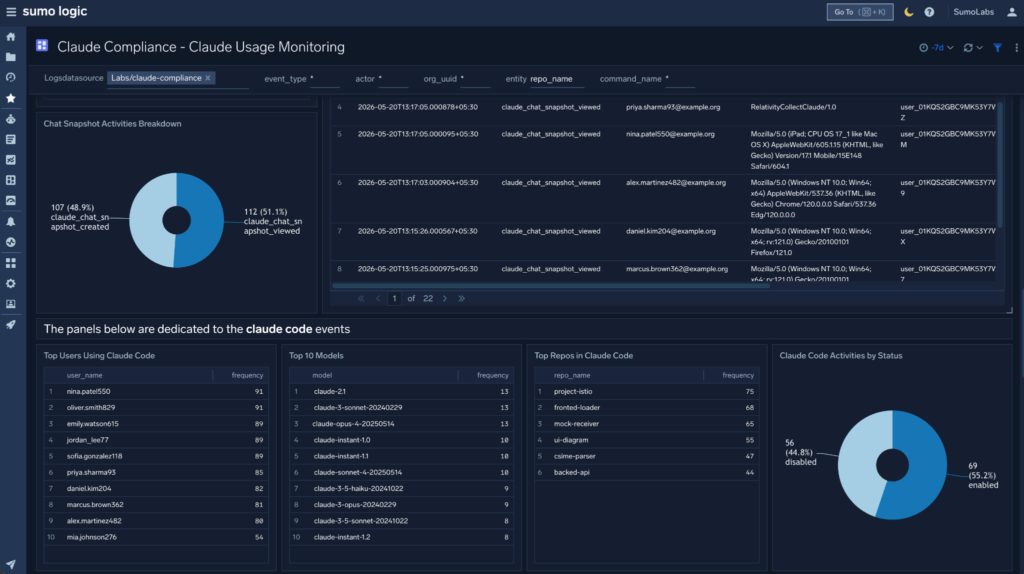
Task: Open Recents clock icon in sidebar
Action: point(11,77)
